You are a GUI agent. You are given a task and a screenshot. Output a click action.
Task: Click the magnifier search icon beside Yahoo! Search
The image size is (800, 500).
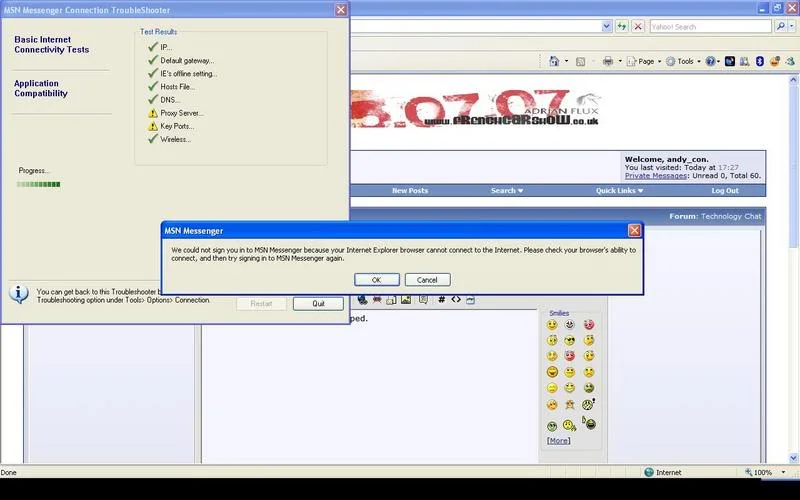780,26
